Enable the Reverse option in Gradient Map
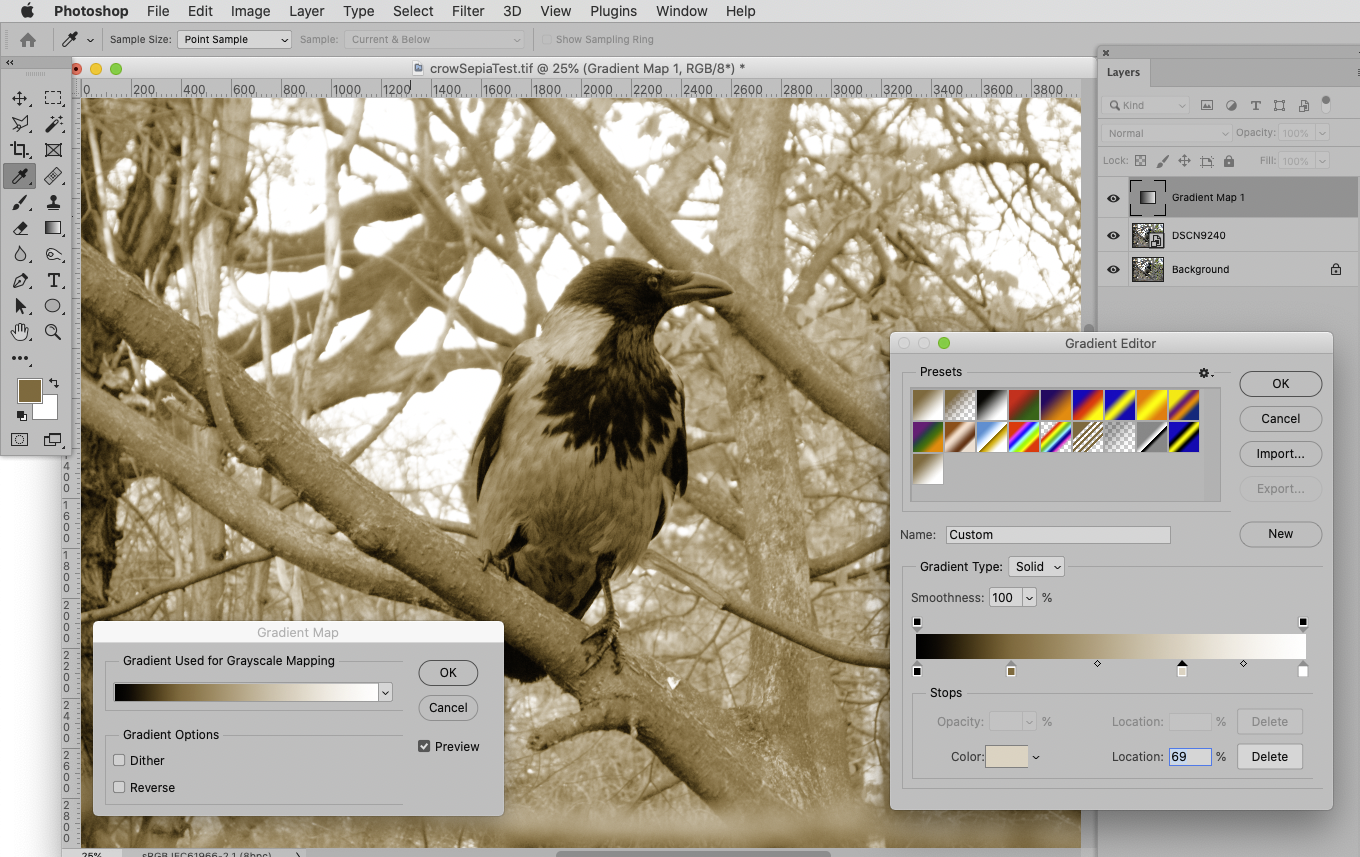The width and height of the screenshot is (1360, 857). coord(119,787)
